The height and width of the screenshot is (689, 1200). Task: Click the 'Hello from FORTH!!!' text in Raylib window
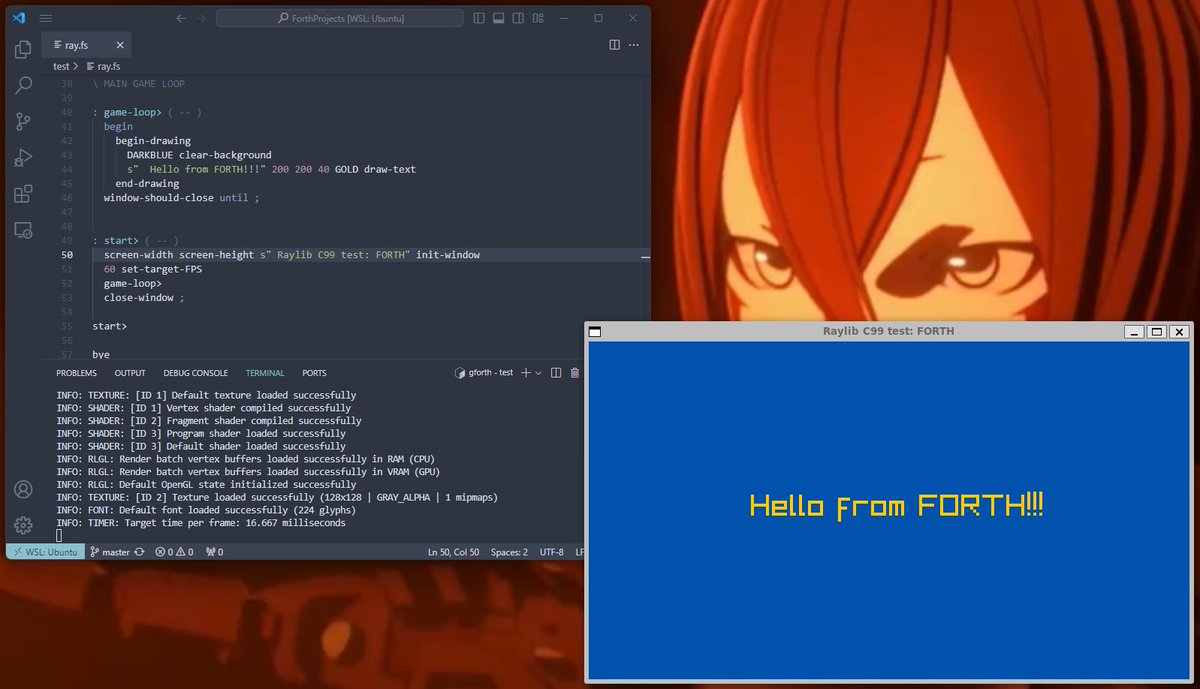click(x=896, y=506)
